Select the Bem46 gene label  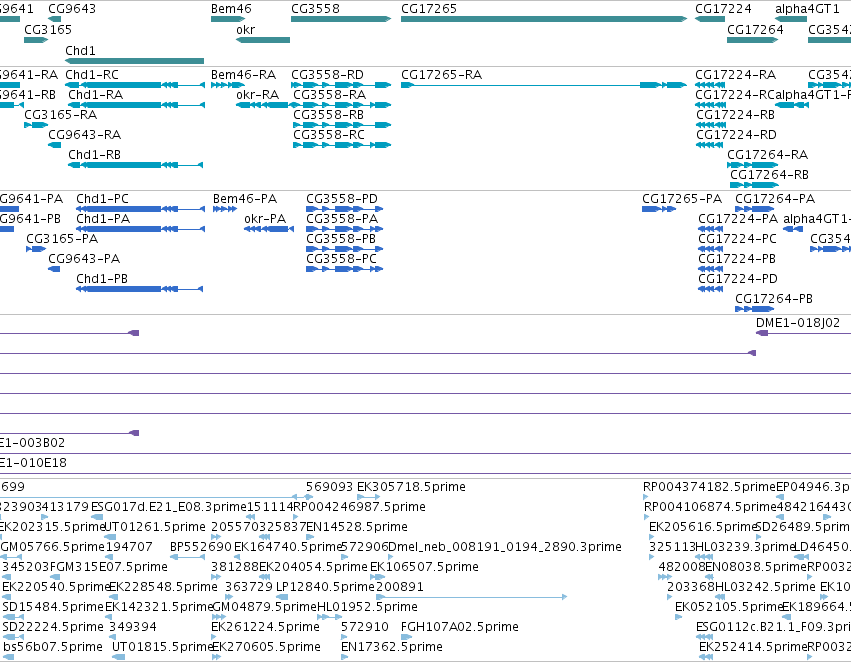click(x=231, y=9)
